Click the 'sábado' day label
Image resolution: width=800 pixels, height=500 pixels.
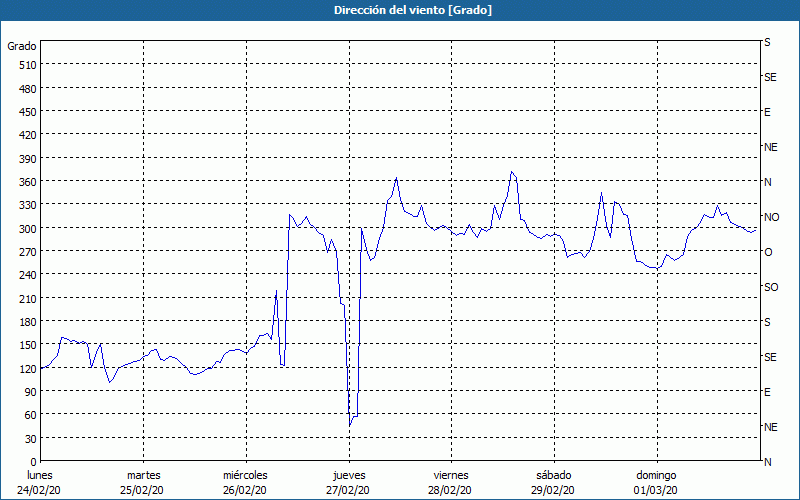[x=554, y=476]
